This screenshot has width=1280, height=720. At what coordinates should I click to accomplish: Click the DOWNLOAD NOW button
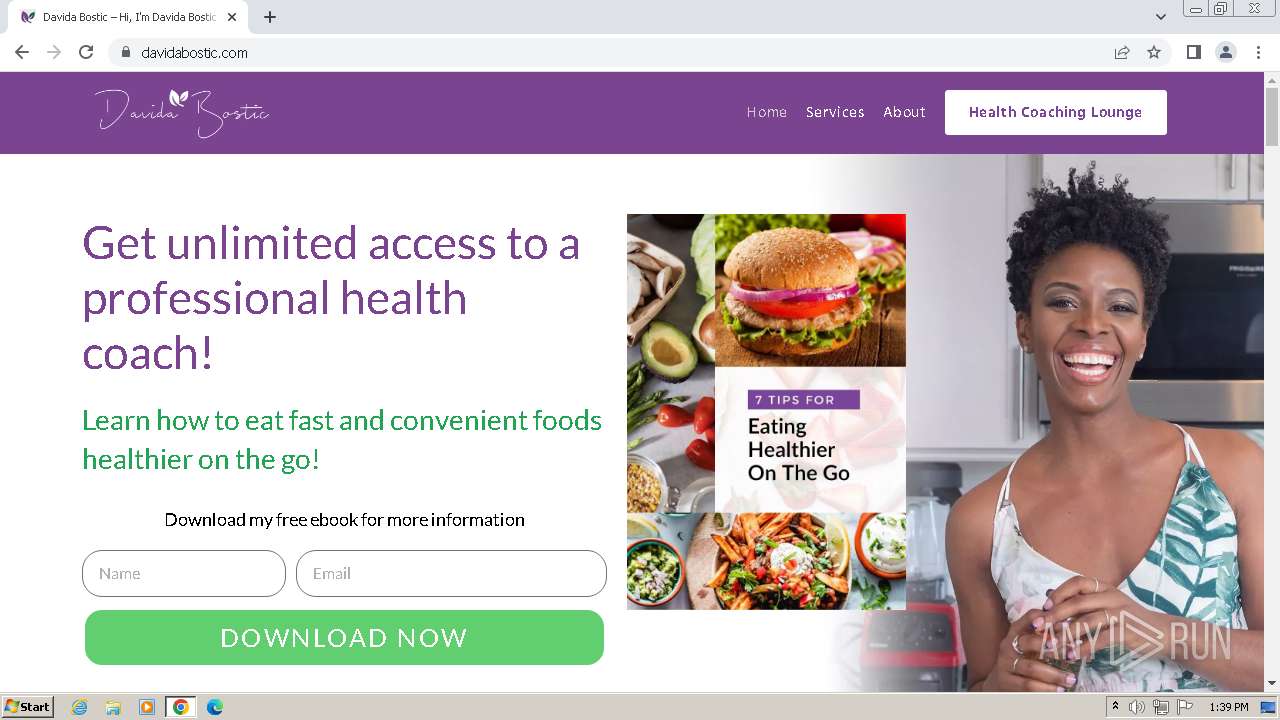click(x=344, y=638)
